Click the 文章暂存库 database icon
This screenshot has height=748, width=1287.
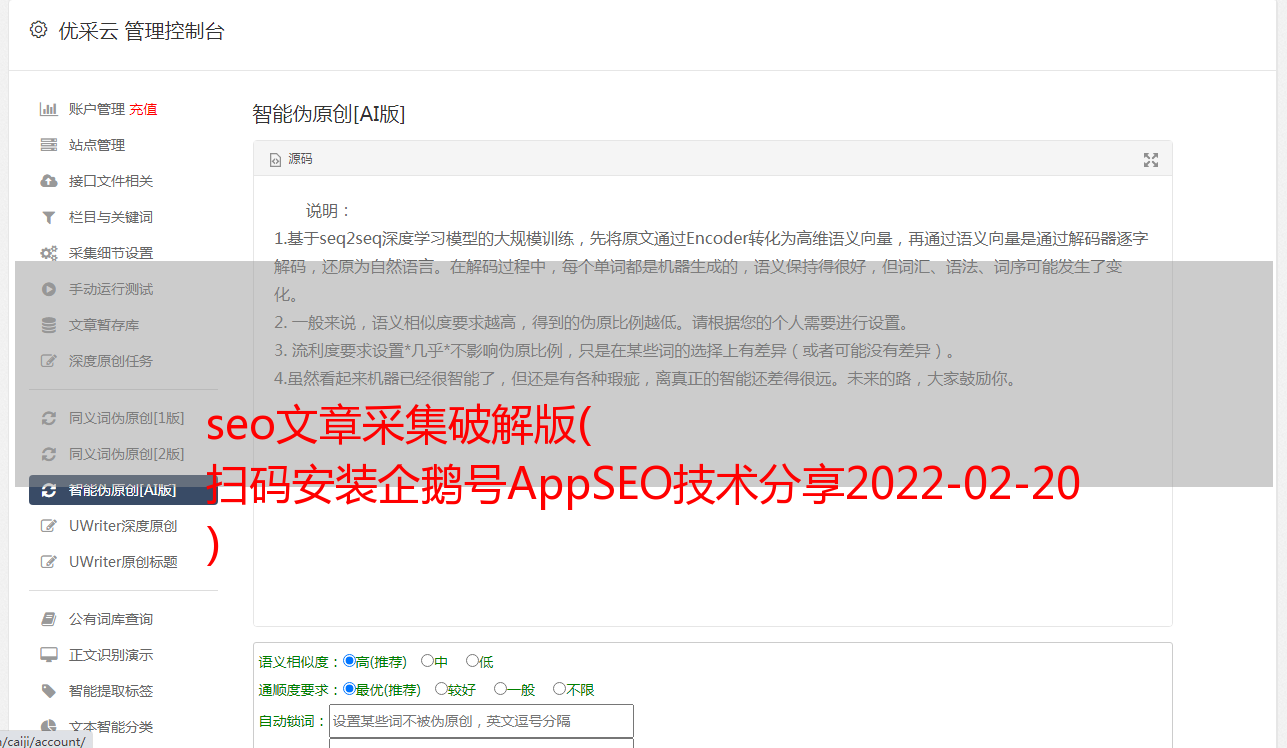[48, 325]
